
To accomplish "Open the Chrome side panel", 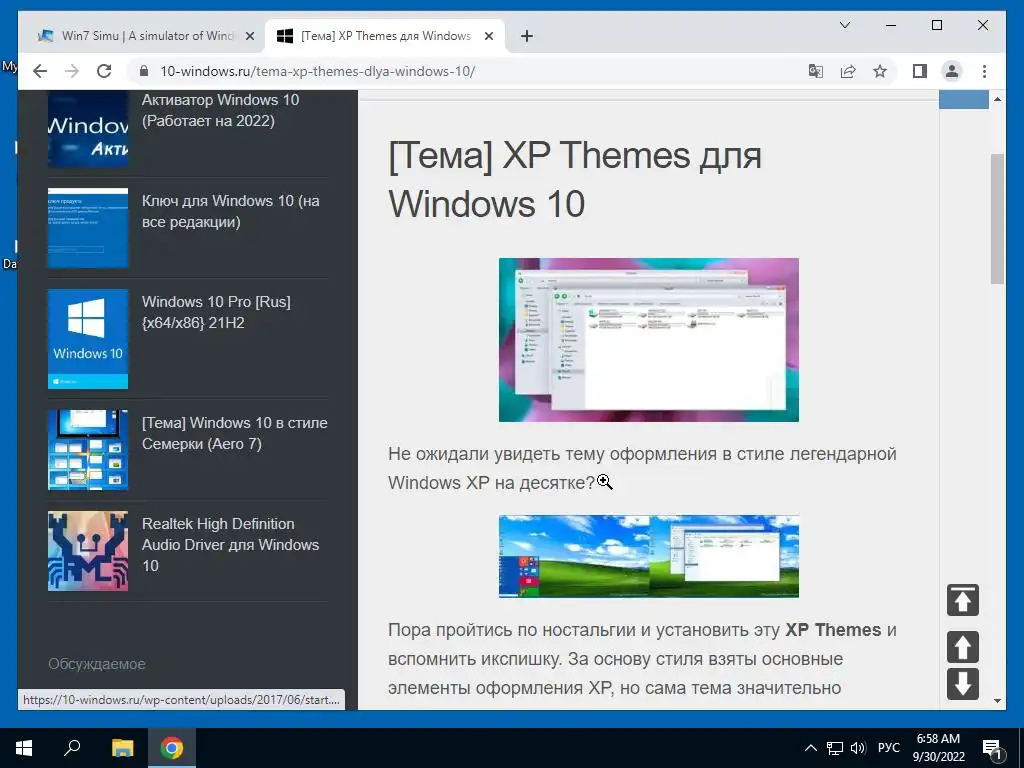I will click(920, 71).
